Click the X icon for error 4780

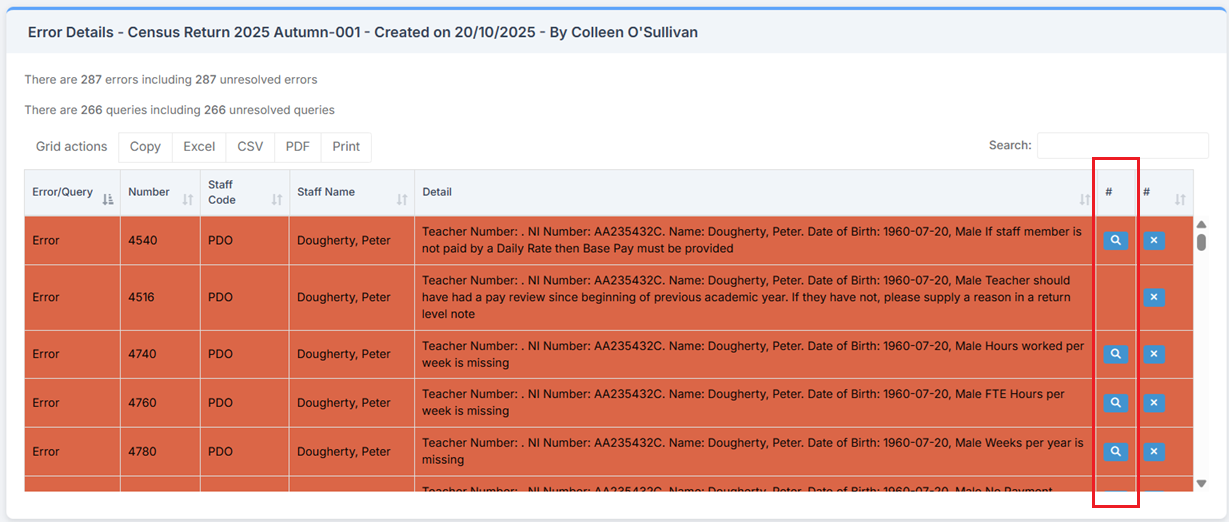click(x=1154, y=452)
